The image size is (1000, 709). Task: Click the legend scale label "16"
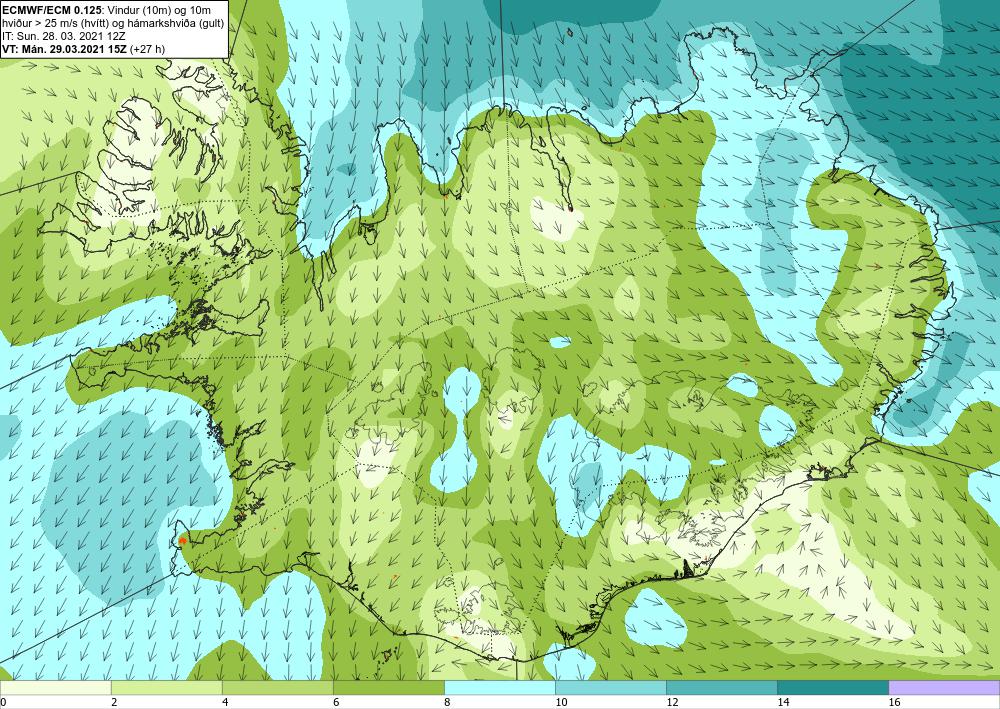tap(895, 703)
